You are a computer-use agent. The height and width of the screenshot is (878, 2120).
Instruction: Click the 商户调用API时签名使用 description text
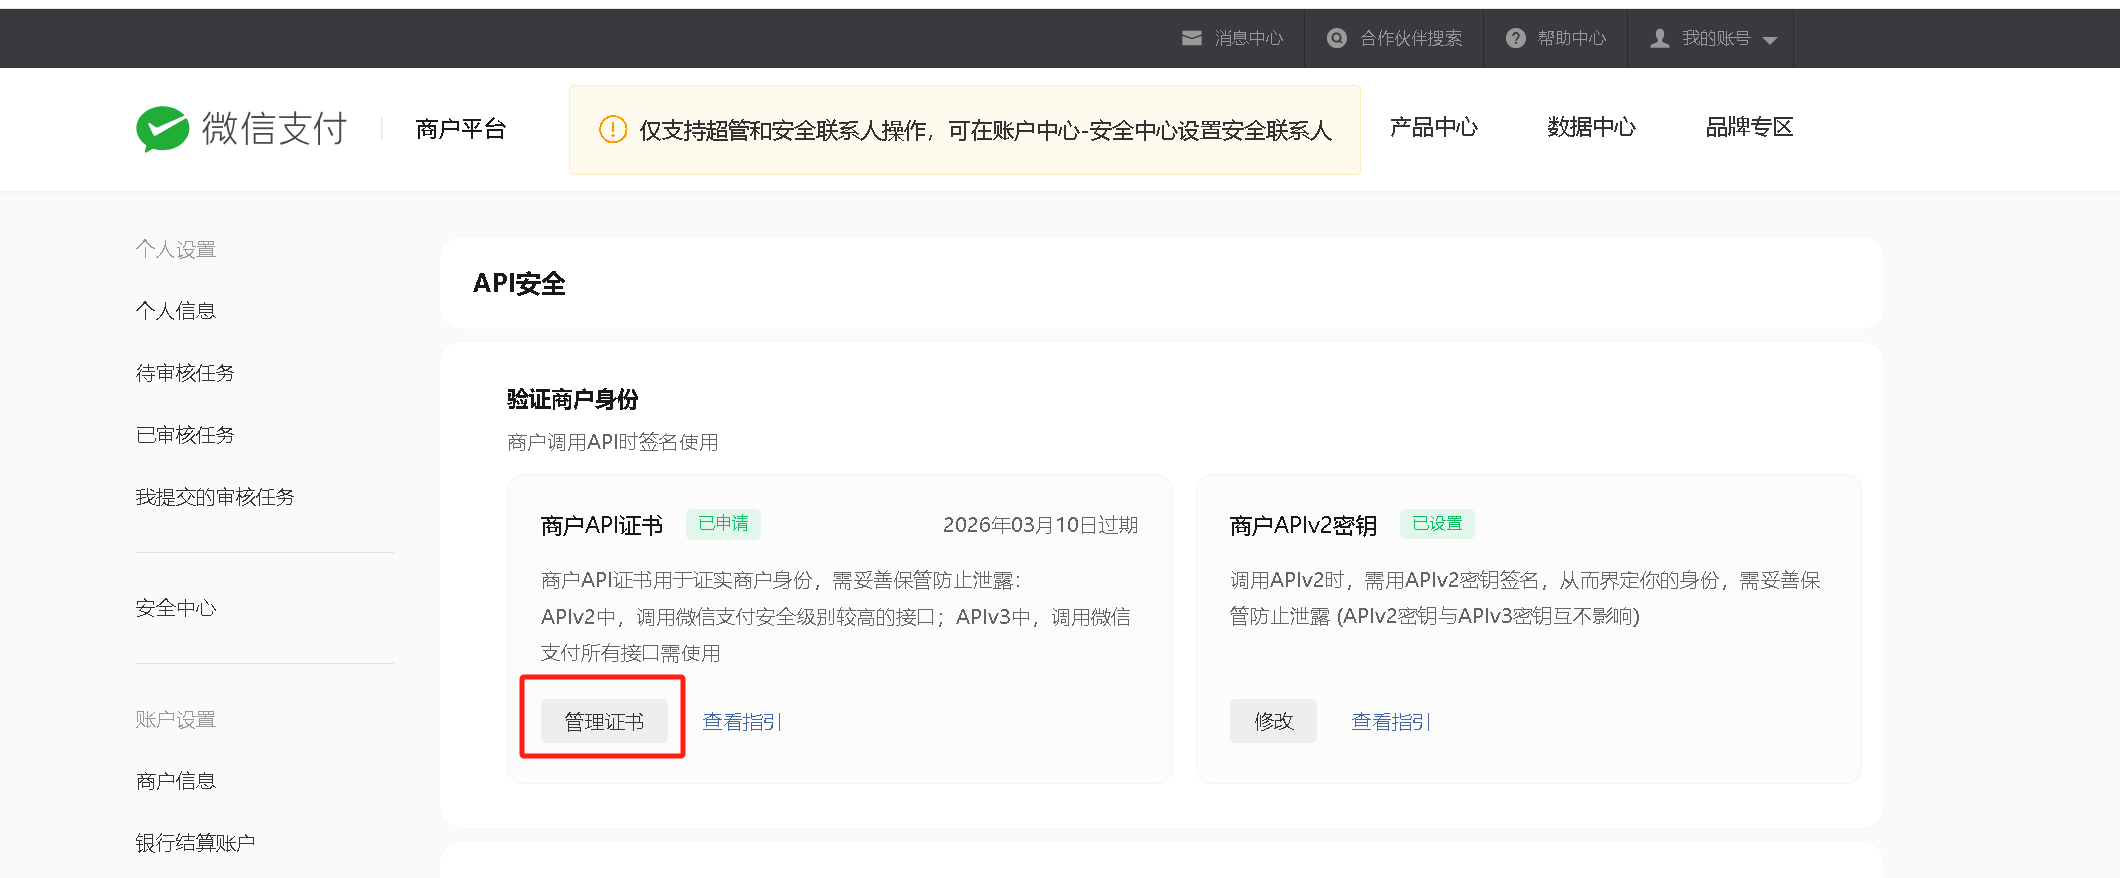click(x=613, y=442)
